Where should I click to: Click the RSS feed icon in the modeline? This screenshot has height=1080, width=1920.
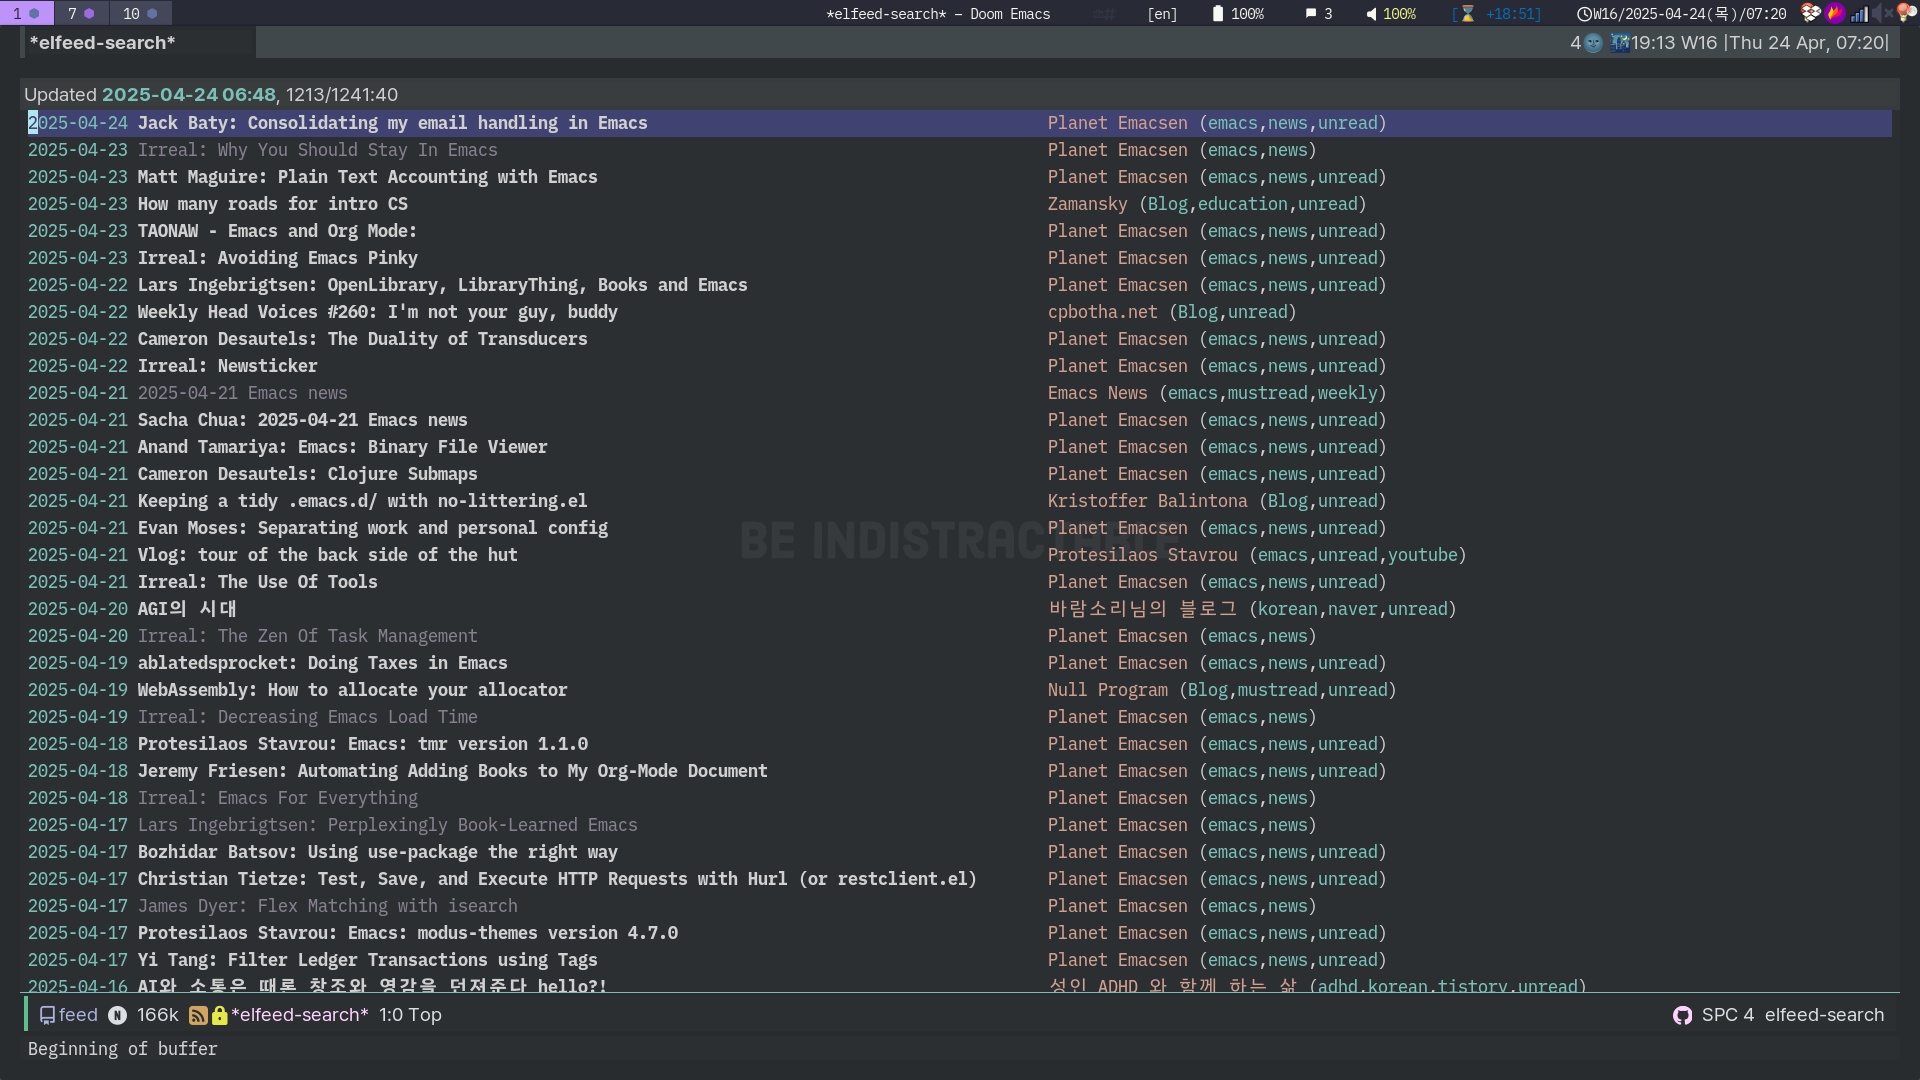(198, 1015)
